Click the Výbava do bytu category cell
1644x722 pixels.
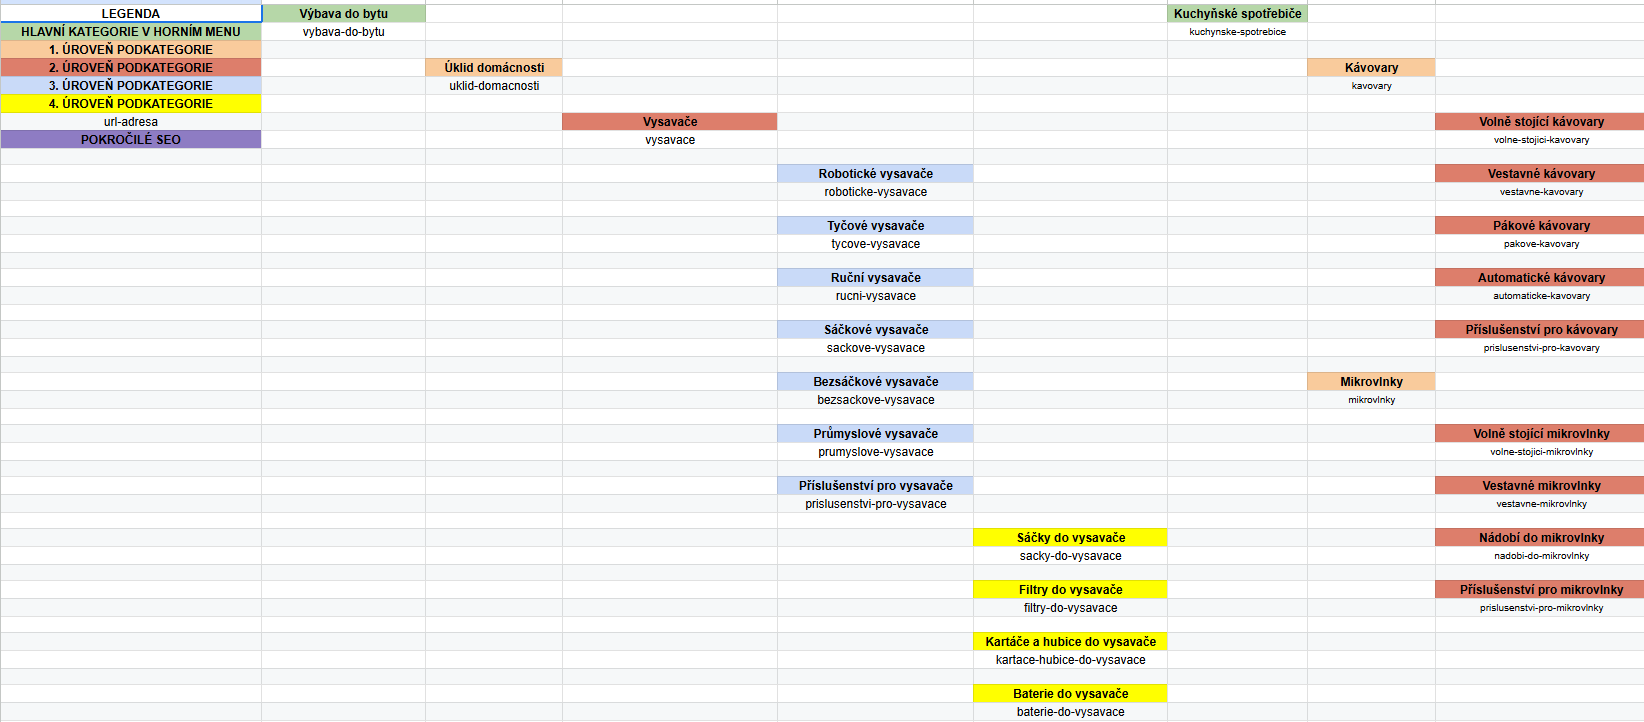coord(343,14)
